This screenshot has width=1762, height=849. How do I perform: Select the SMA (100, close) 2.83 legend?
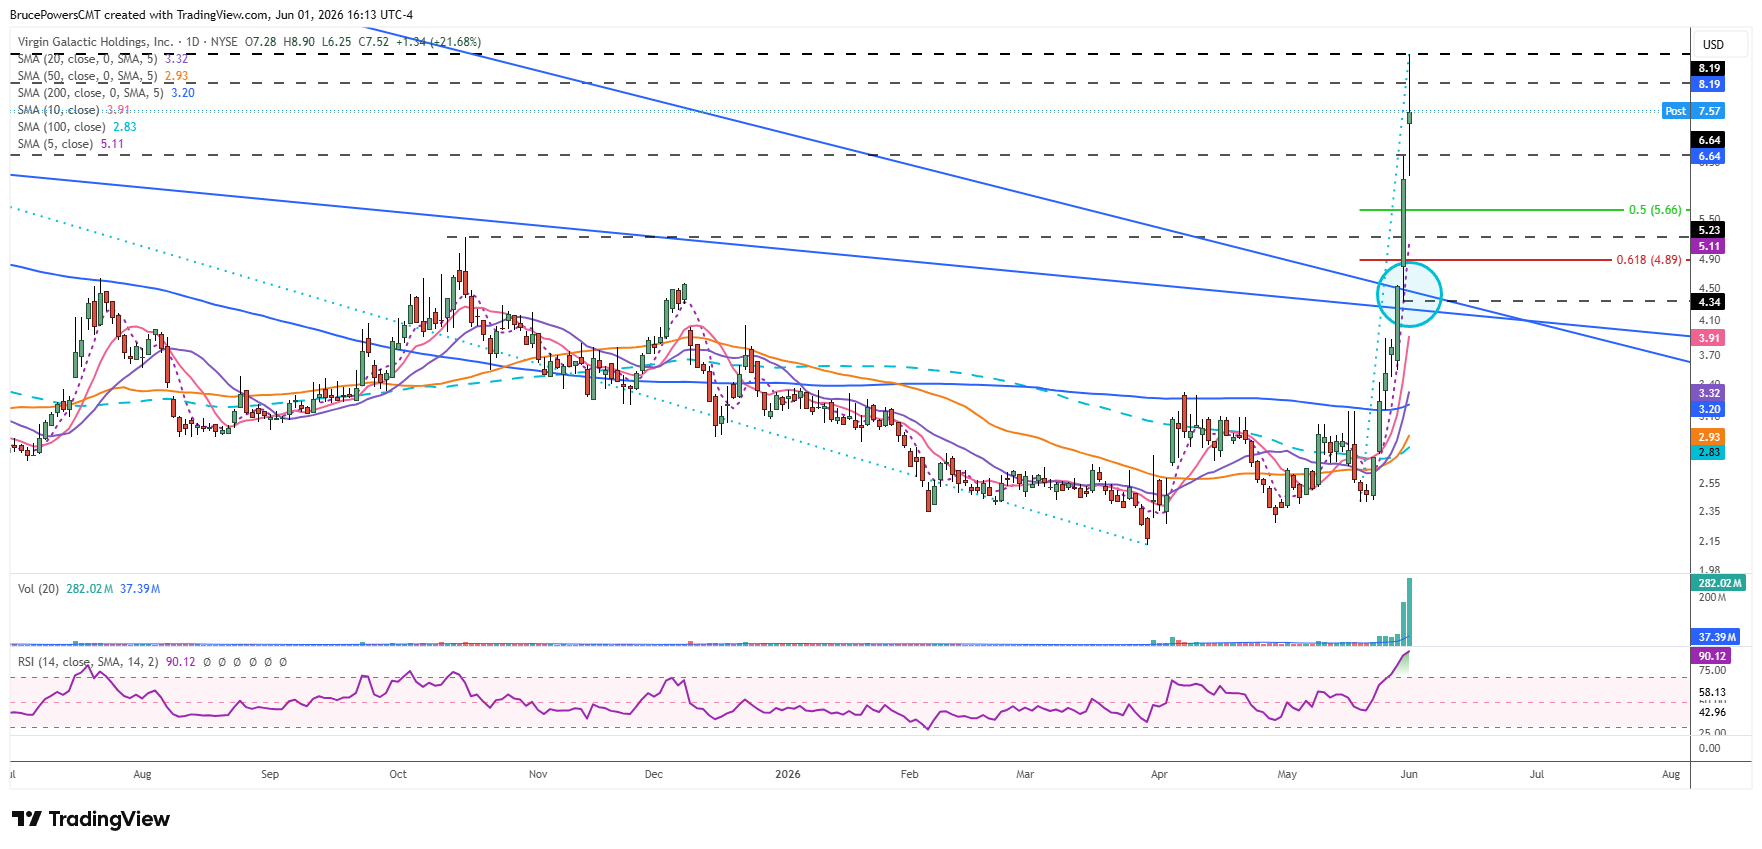coord(77,127)
